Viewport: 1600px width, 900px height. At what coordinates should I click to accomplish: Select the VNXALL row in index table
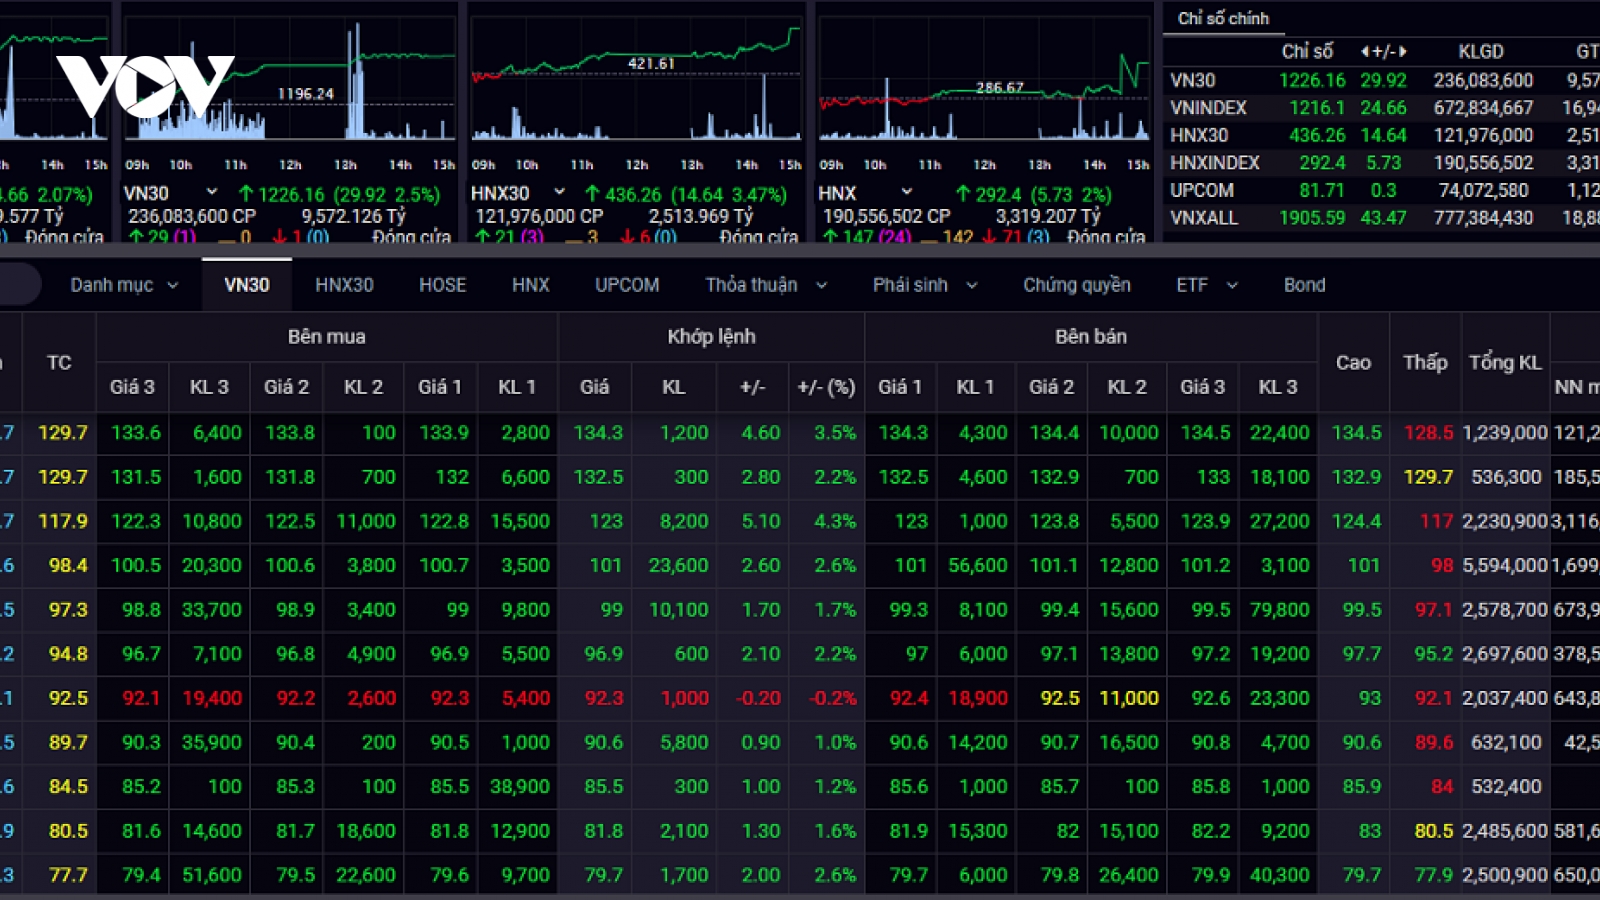(x=1384, y=217)
